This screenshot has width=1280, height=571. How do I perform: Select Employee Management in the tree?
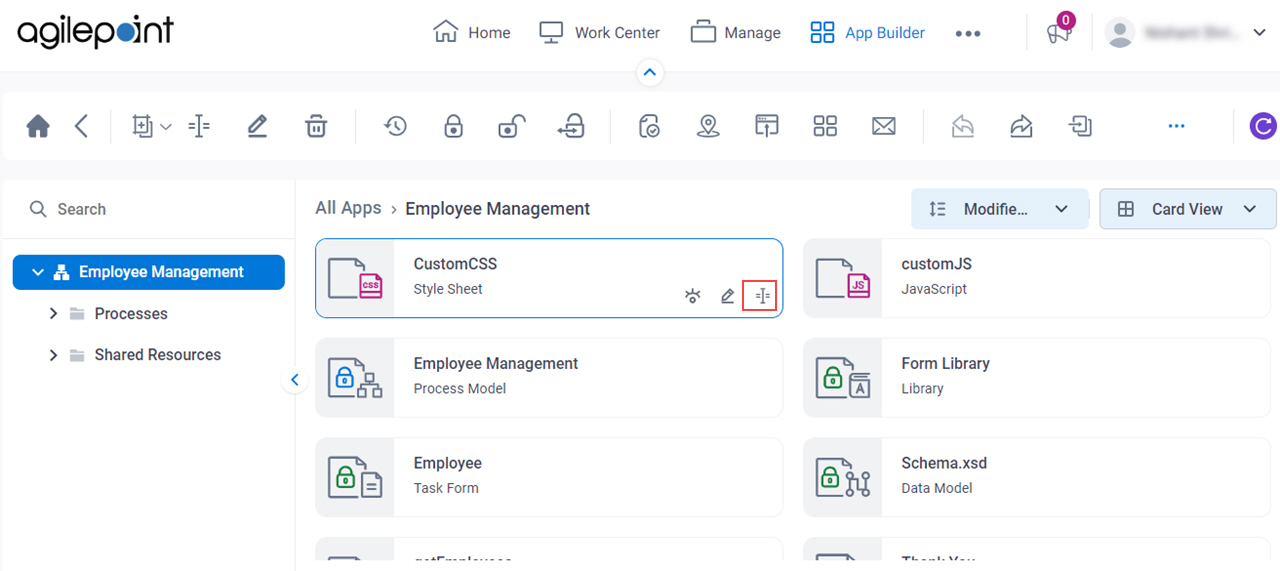click(x=148, y=272)
